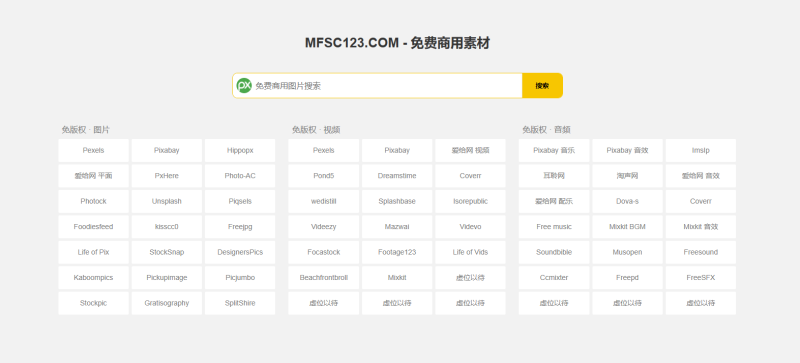800x363 pixels.
Task: Visit Videvo
Action: point(470,227)
